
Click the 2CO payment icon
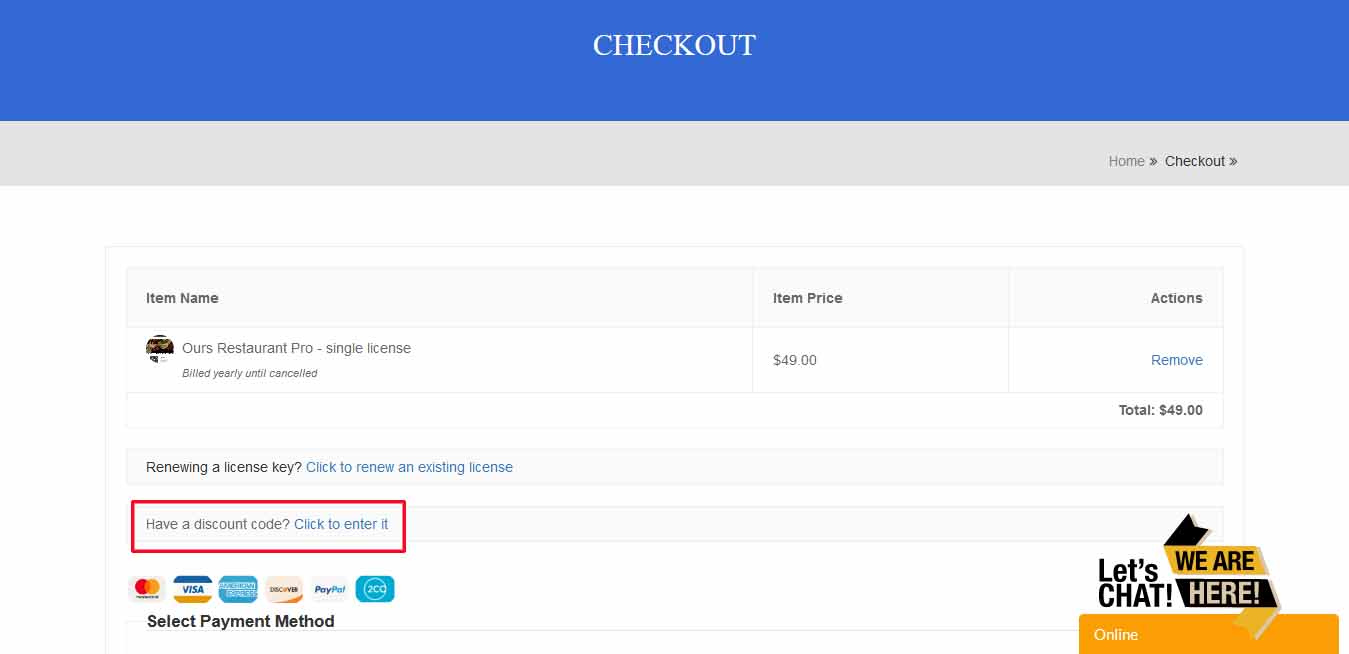[x=375, y=589]
